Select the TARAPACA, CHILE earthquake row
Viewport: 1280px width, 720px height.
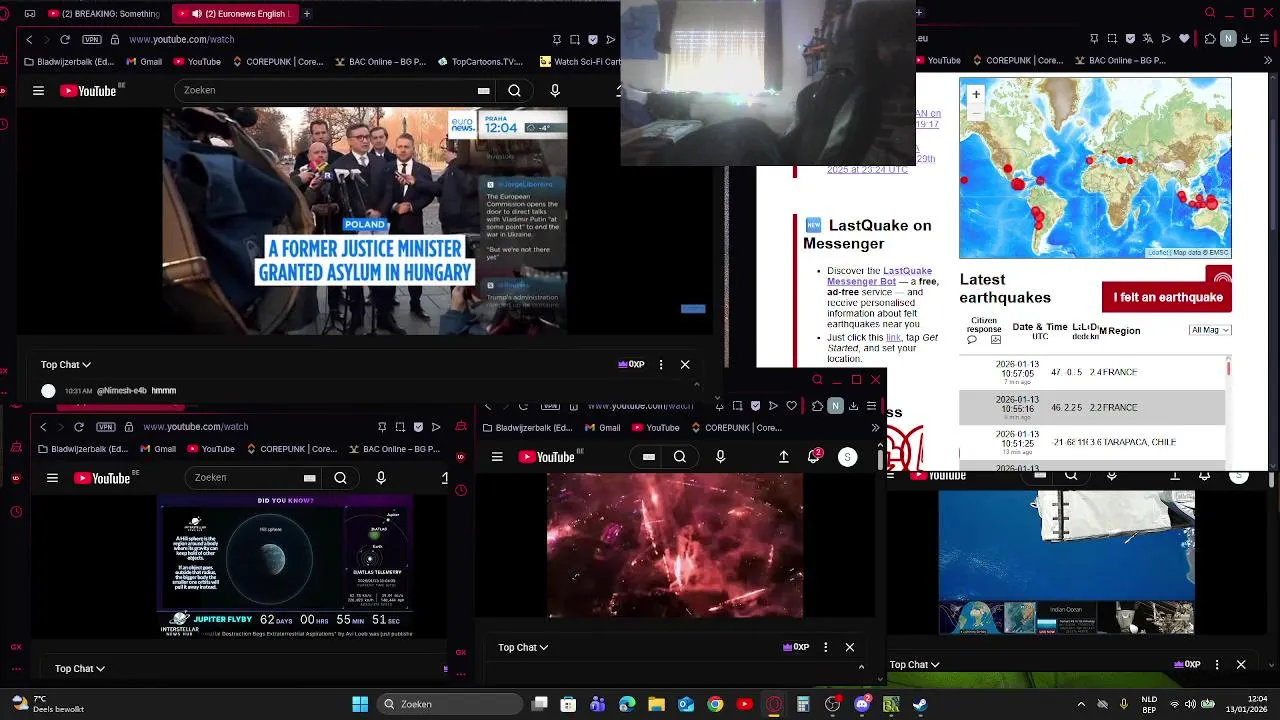point(1092,442)
